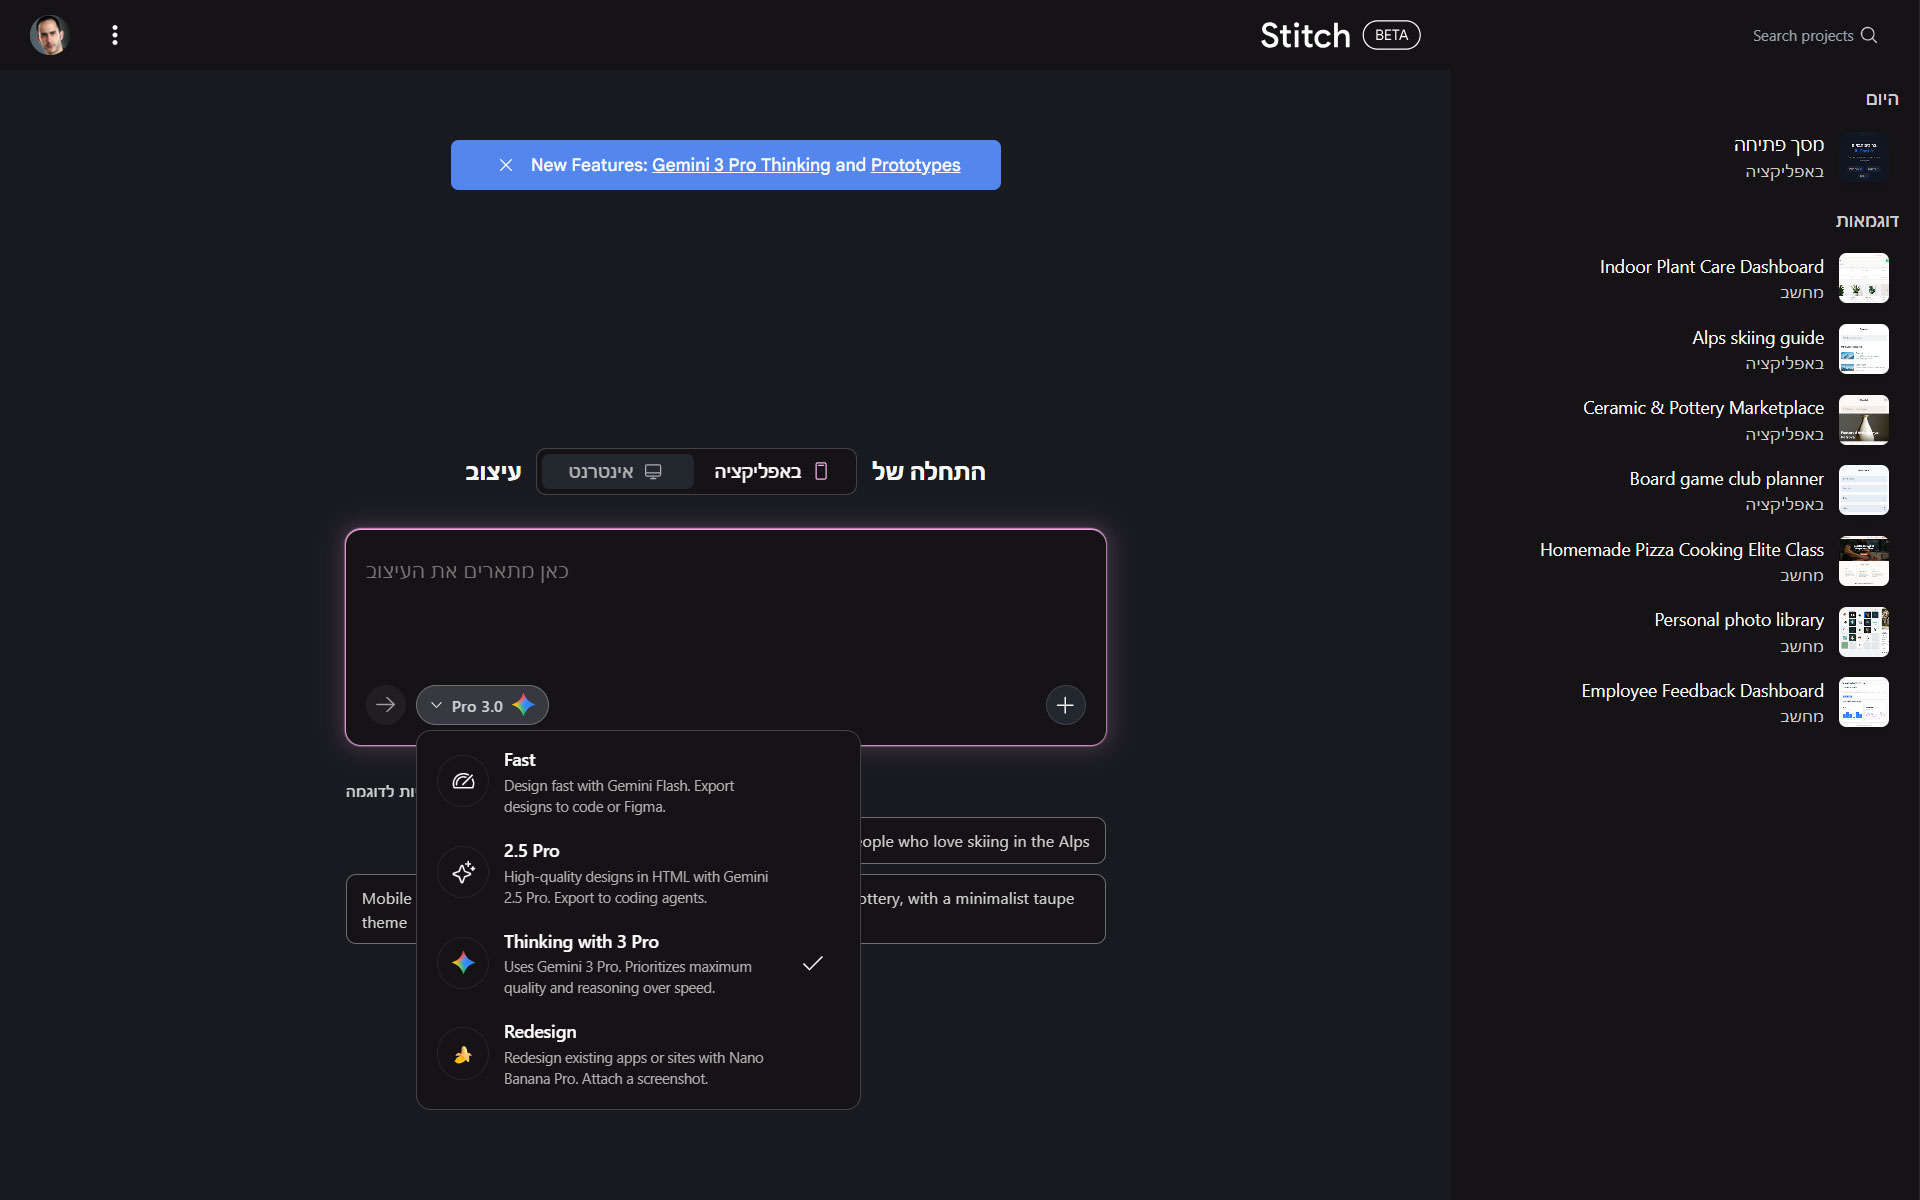Open the Alps skiing guide thumbnail
The width and height of the screenshot is (1920, 1200).
pyautogui.click(x=1863, y=349)
